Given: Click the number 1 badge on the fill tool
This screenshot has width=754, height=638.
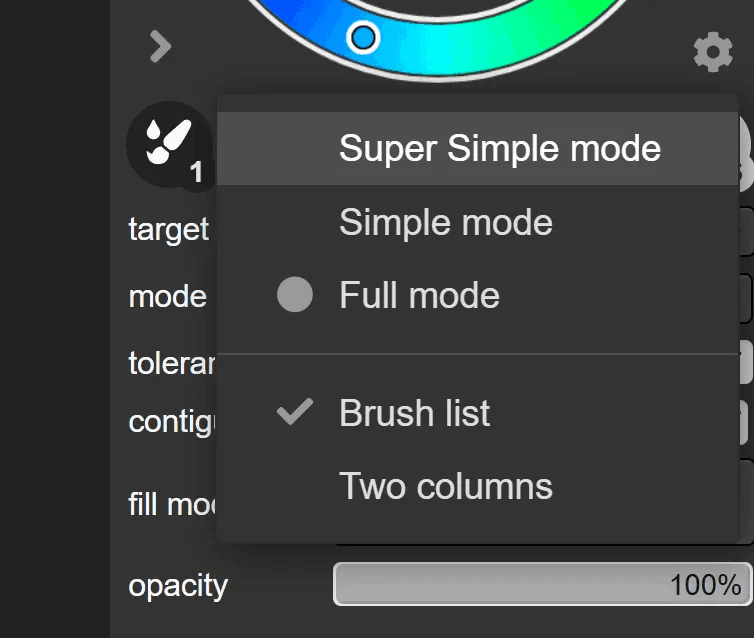Looking at the screenshot, I should pos(197,172).
